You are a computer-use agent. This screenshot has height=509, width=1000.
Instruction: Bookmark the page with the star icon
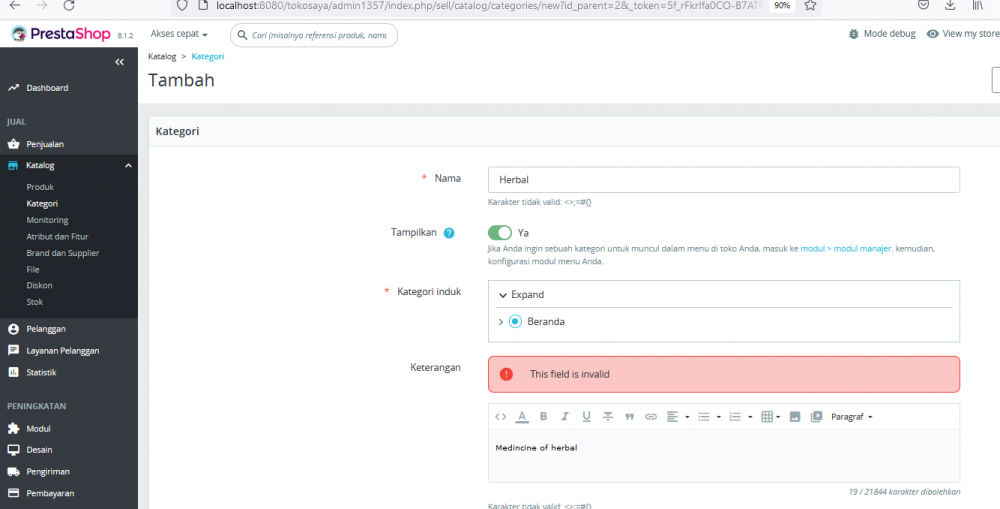(810, 6)
